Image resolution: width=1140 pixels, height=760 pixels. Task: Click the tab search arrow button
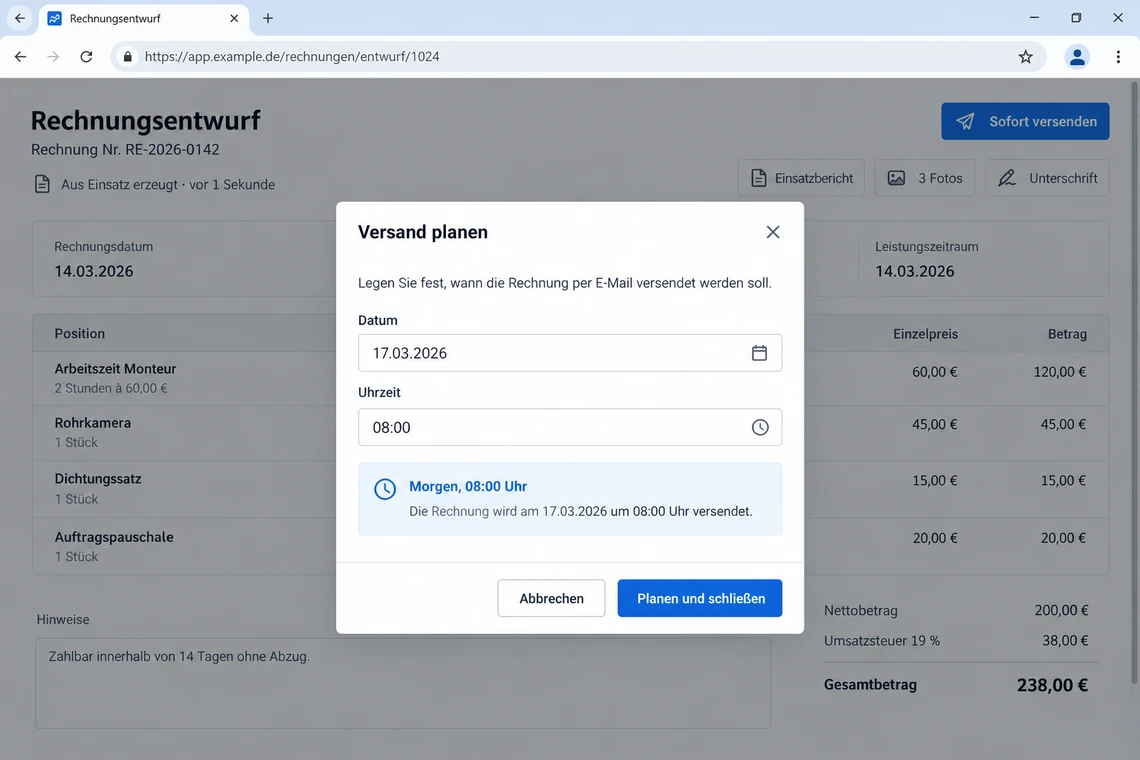[20, 18]
